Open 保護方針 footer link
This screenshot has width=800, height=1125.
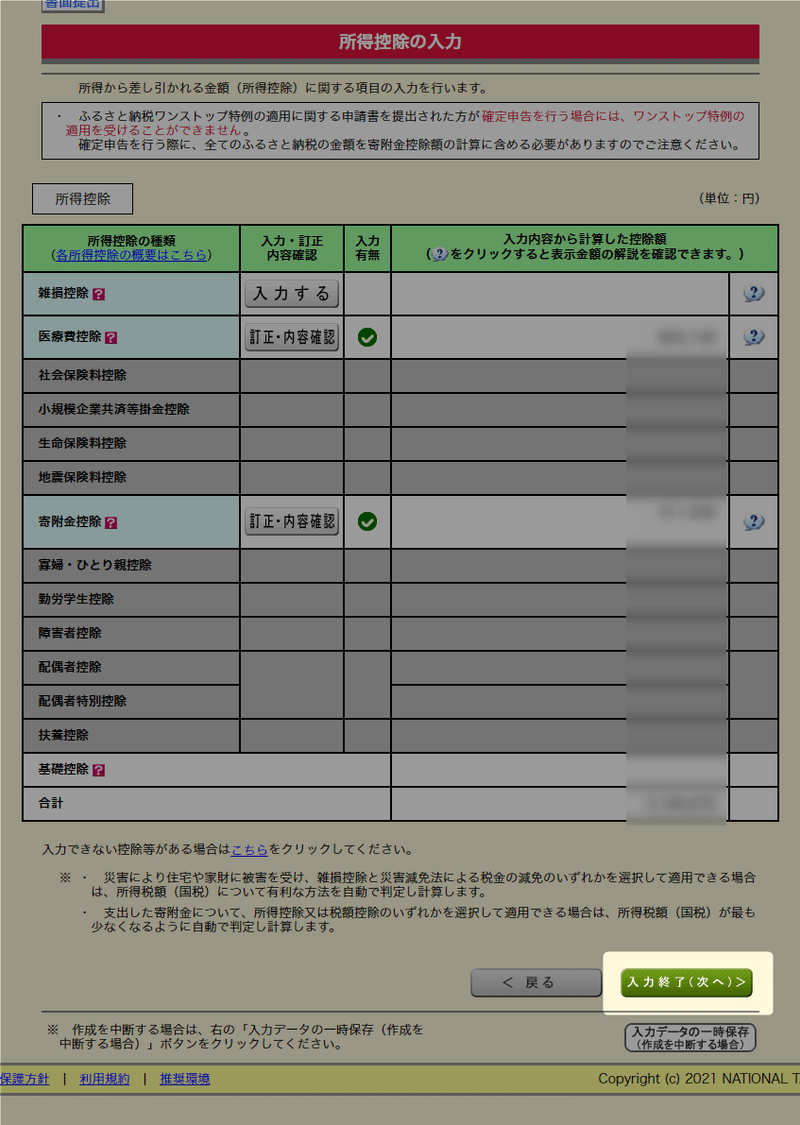(x=24, y=1079)
